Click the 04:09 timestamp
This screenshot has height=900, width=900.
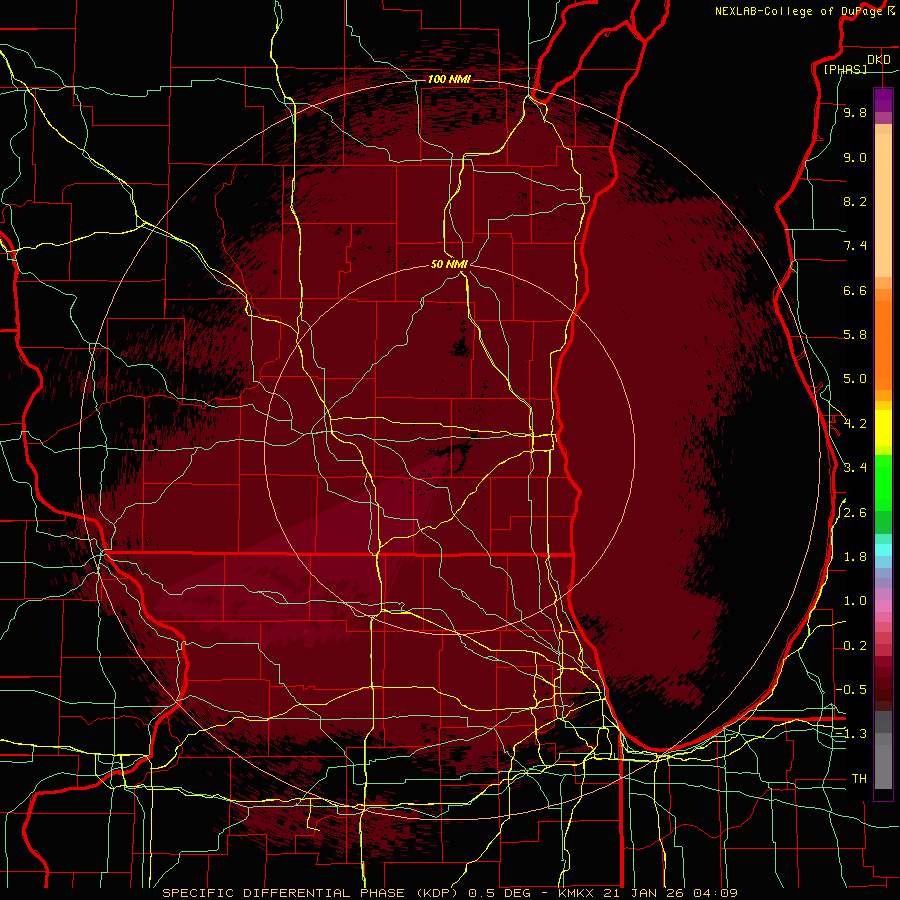tap(715, 893)
